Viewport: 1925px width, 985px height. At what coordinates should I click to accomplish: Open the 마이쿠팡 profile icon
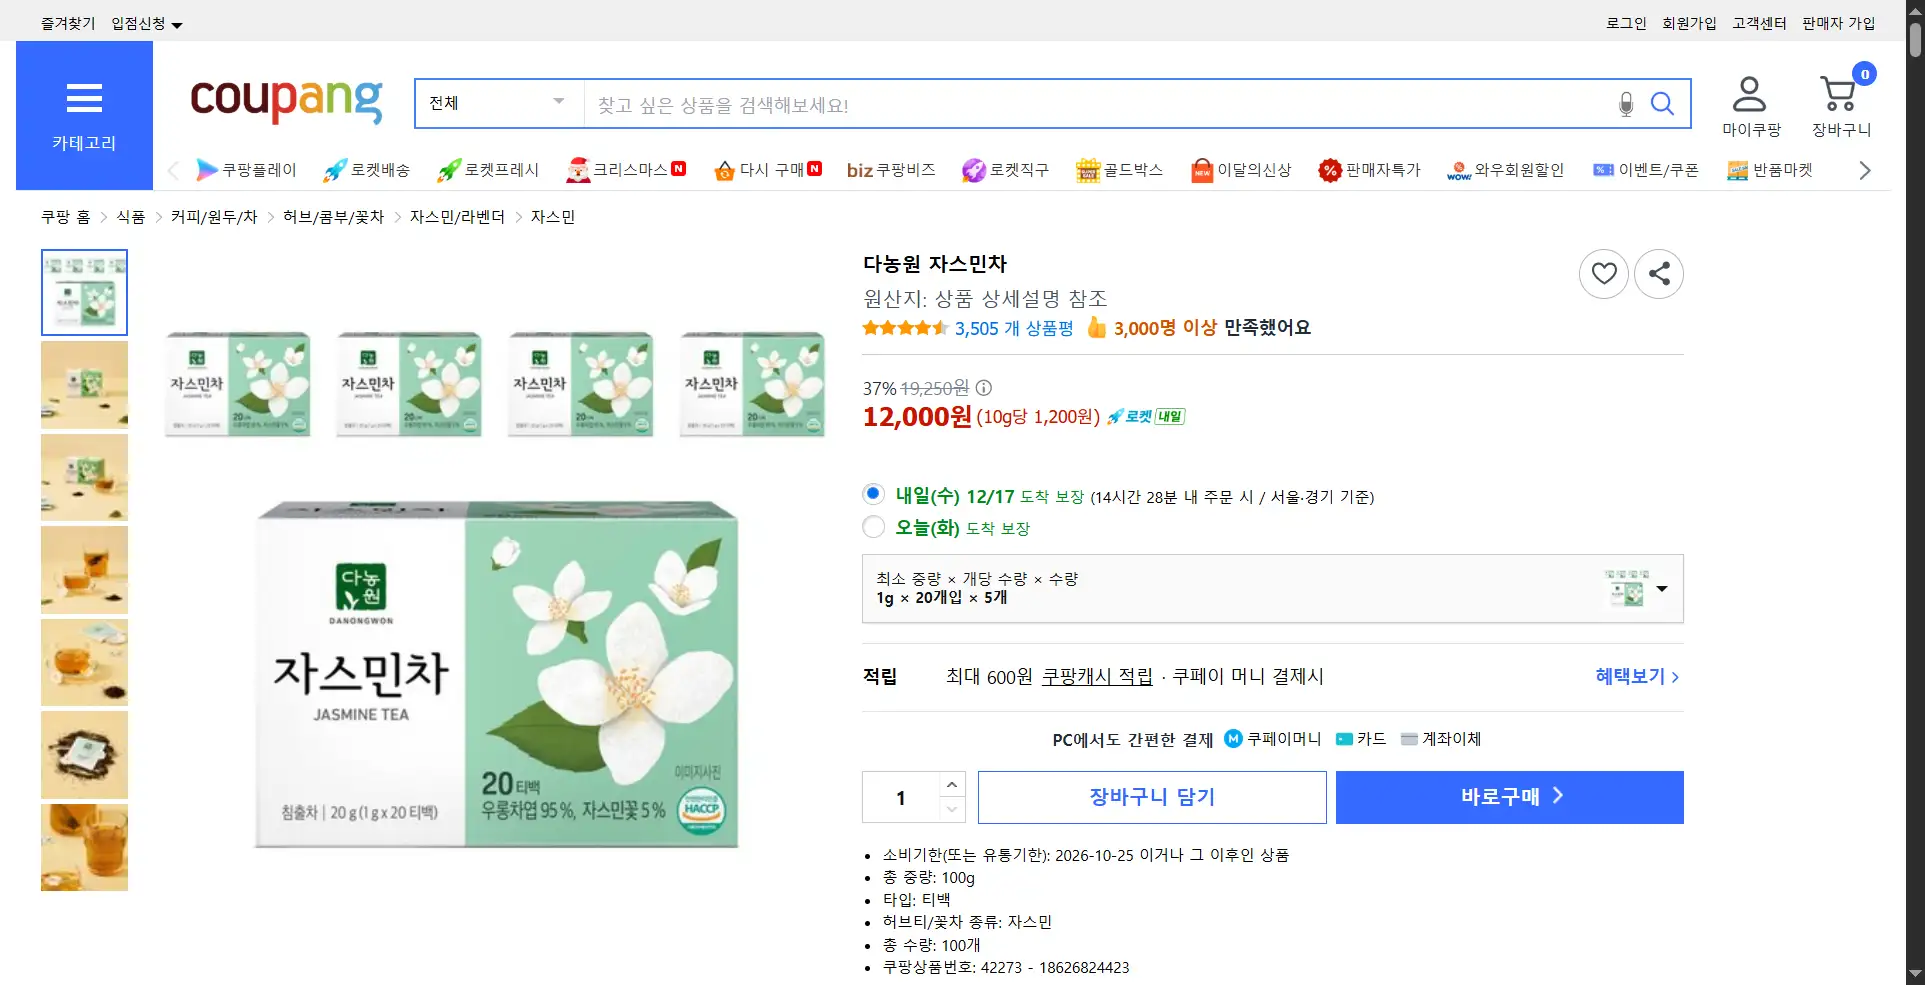point(1749,95)
